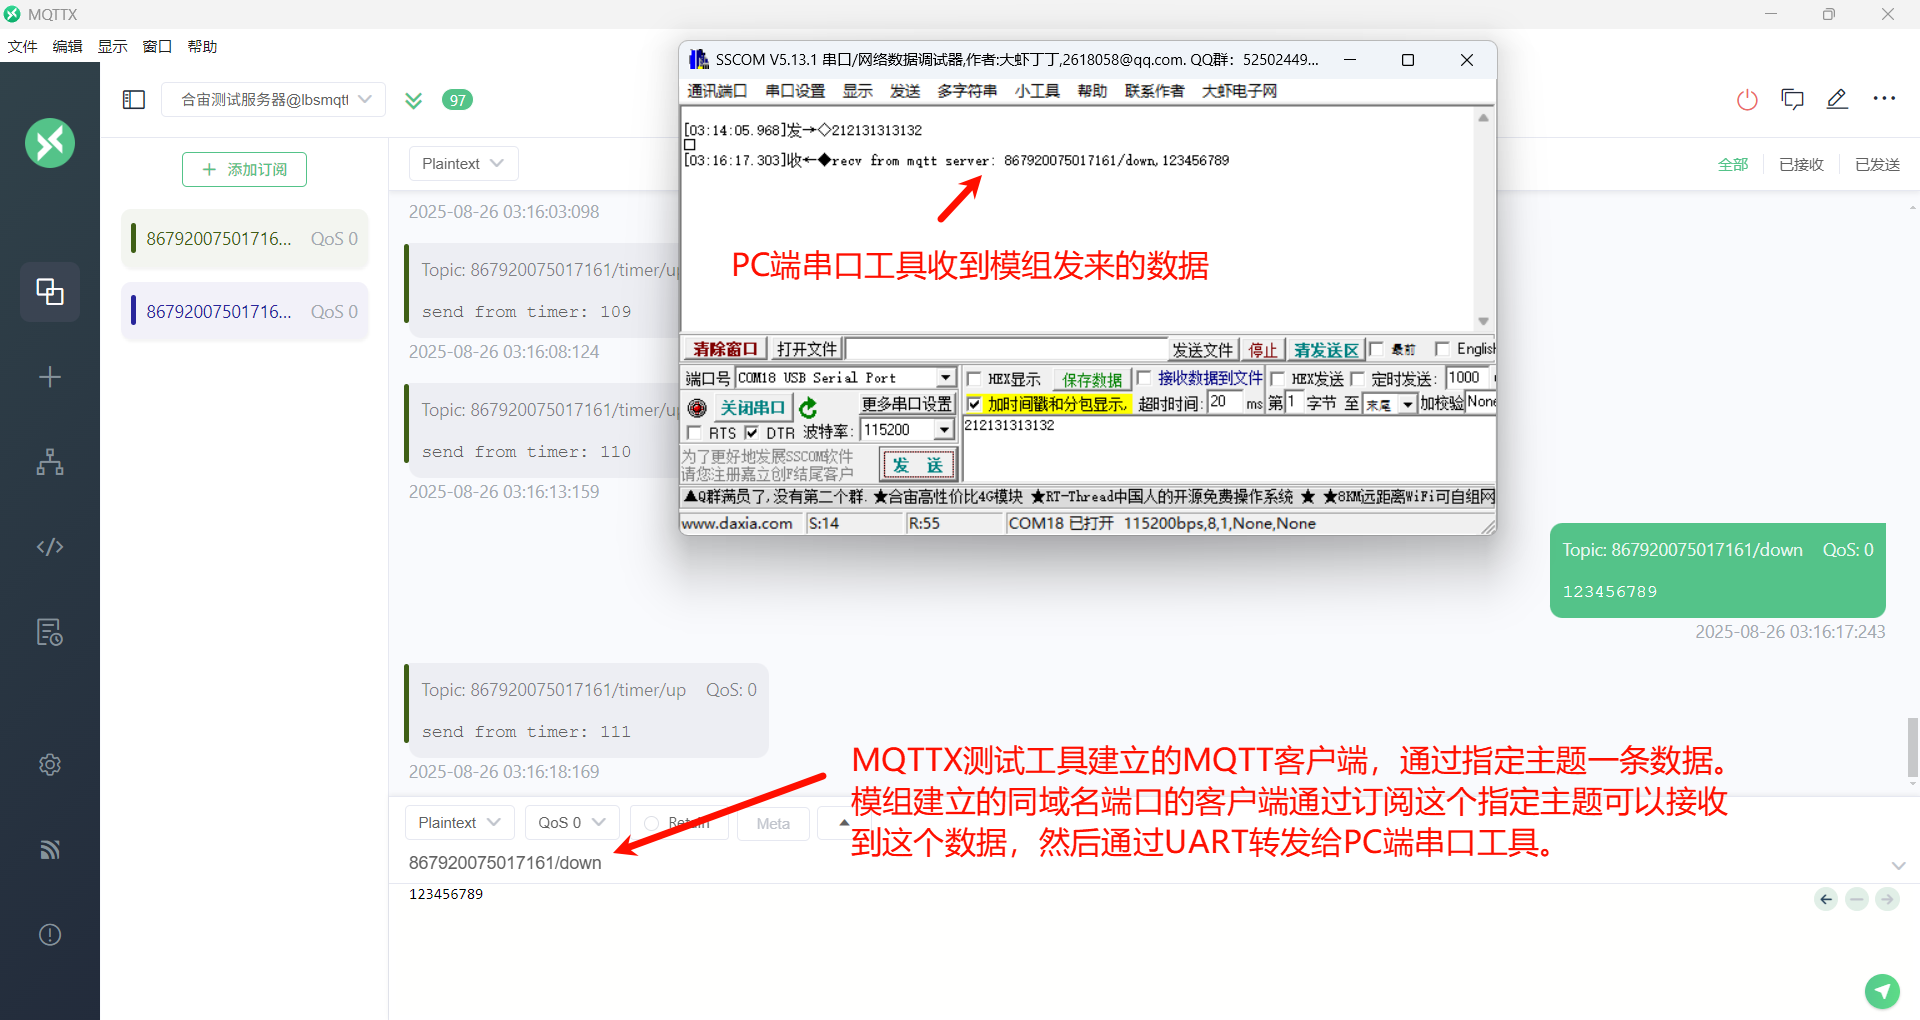
Task: Click the 关闭串口 button in SSCOM
Action: pos(752,408)
